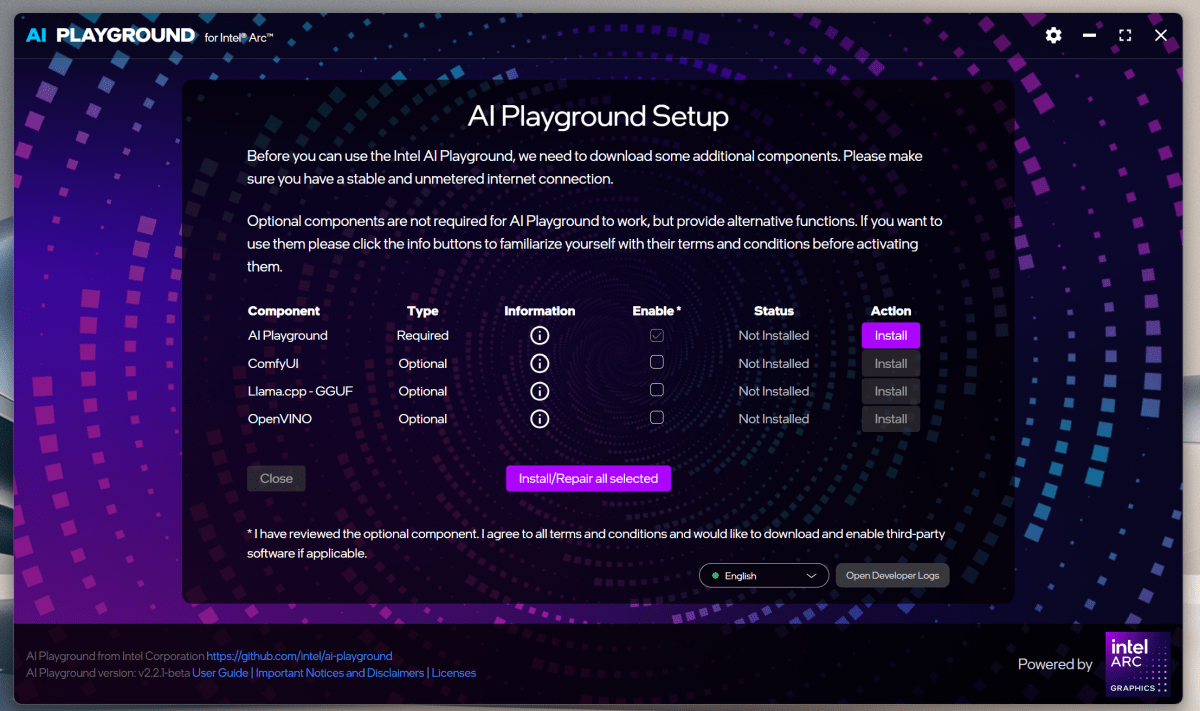1200x711 pixels.
Task: Open Important Notices and Disclaimers link
Action: 340,673
